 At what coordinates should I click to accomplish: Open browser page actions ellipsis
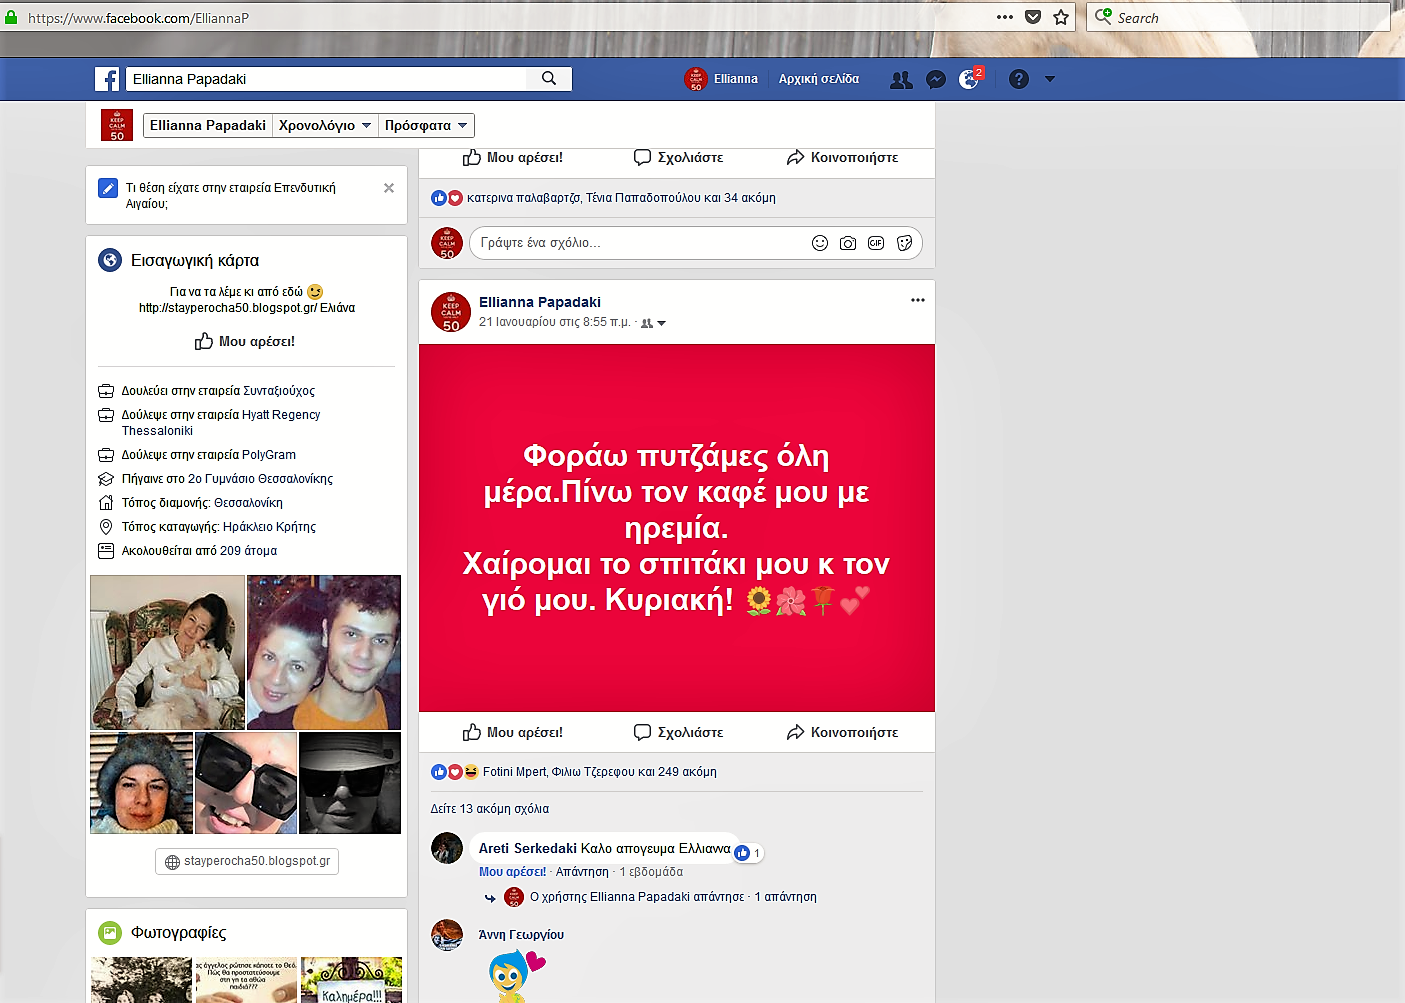(1005, 17)
